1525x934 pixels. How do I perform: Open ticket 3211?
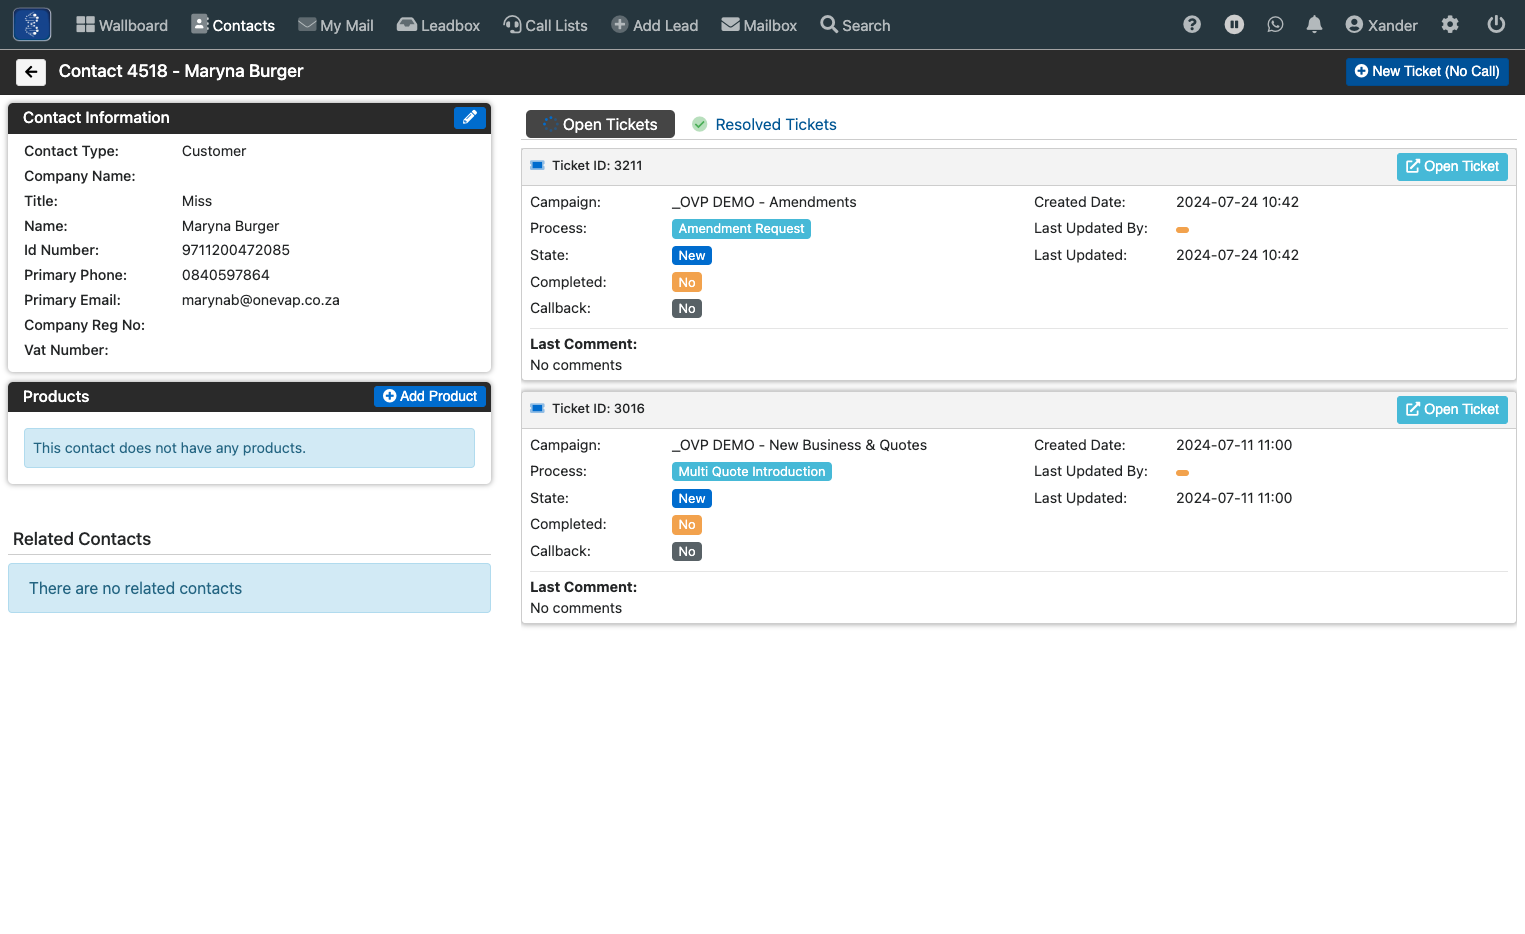point(1452,167)
